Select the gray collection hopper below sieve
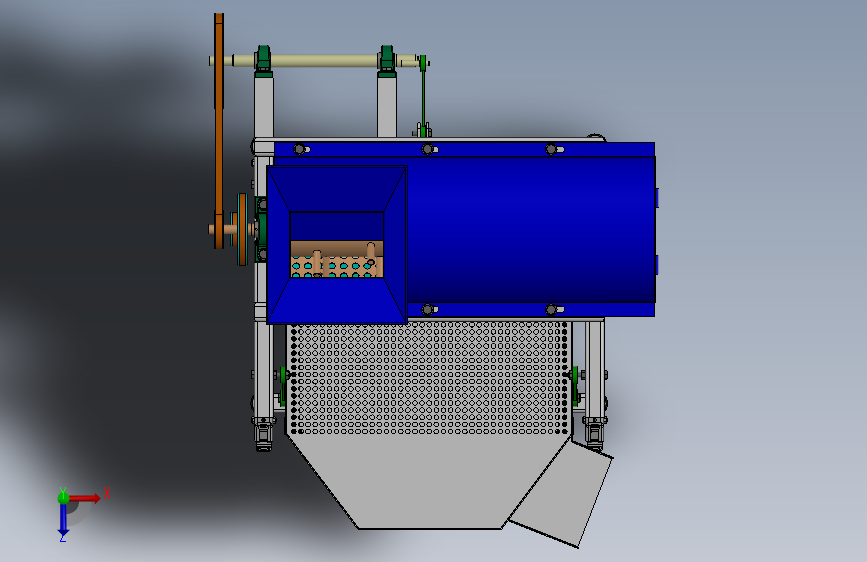 [429, 481]
